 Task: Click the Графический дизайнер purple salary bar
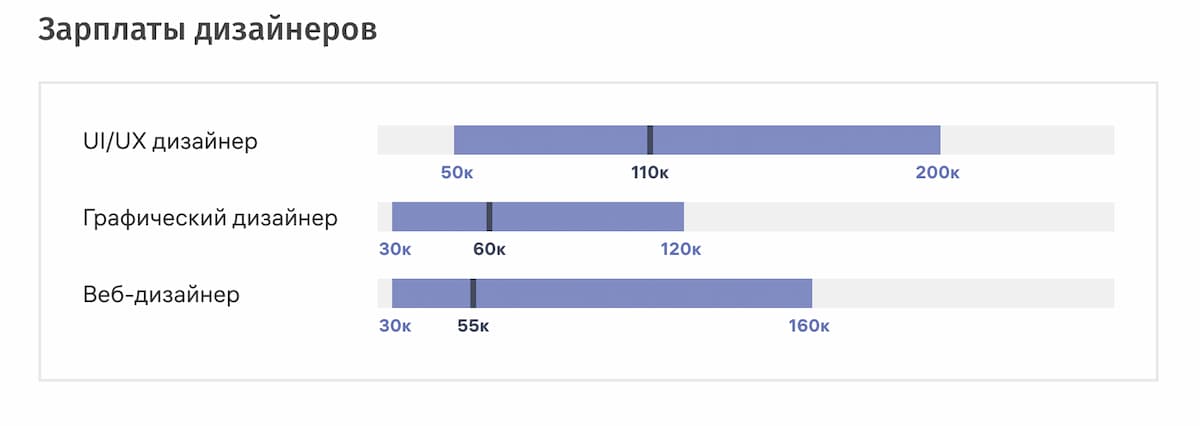pyautogui.click(x=590, y=217)
